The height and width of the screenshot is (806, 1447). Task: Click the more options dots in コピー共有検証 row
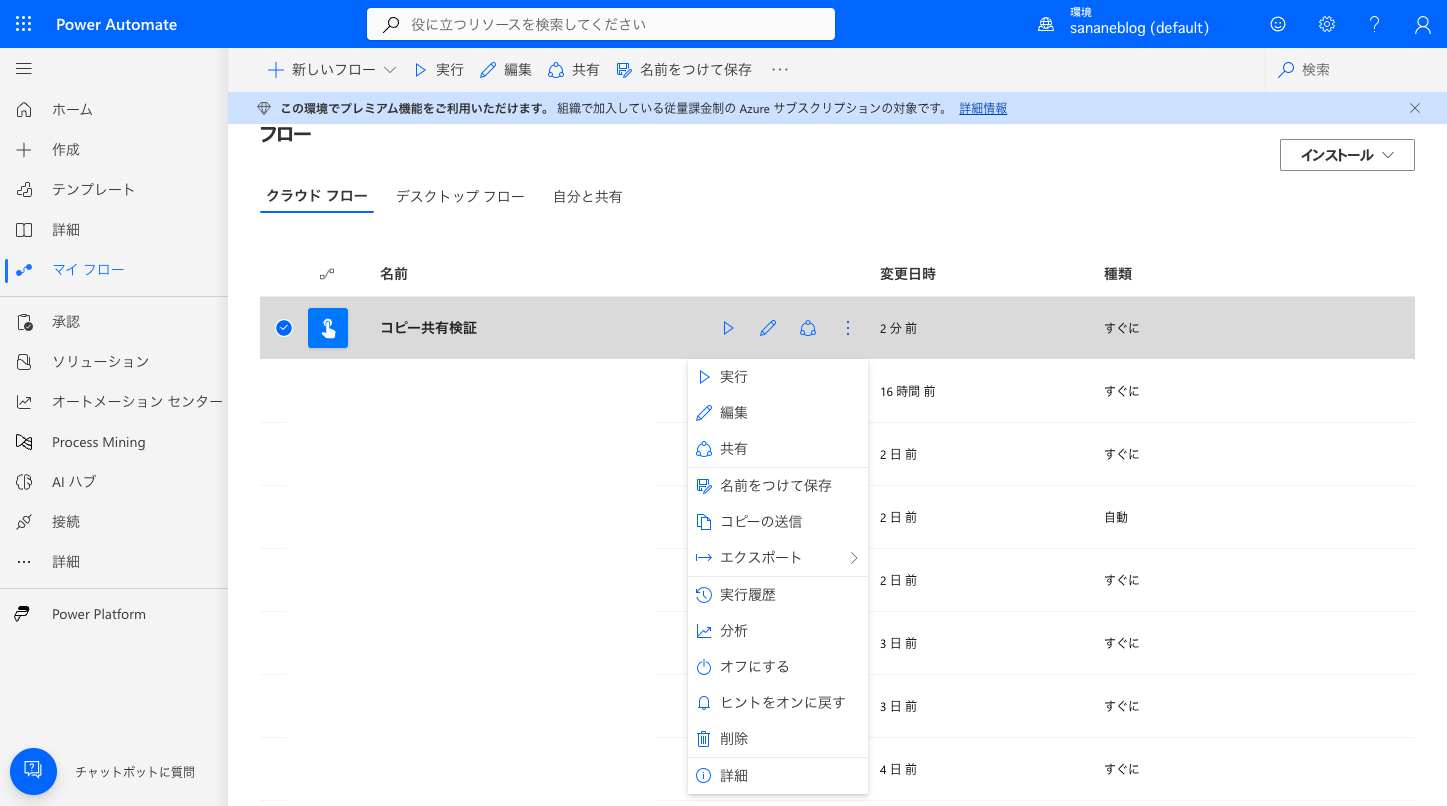tap(848, 328)
